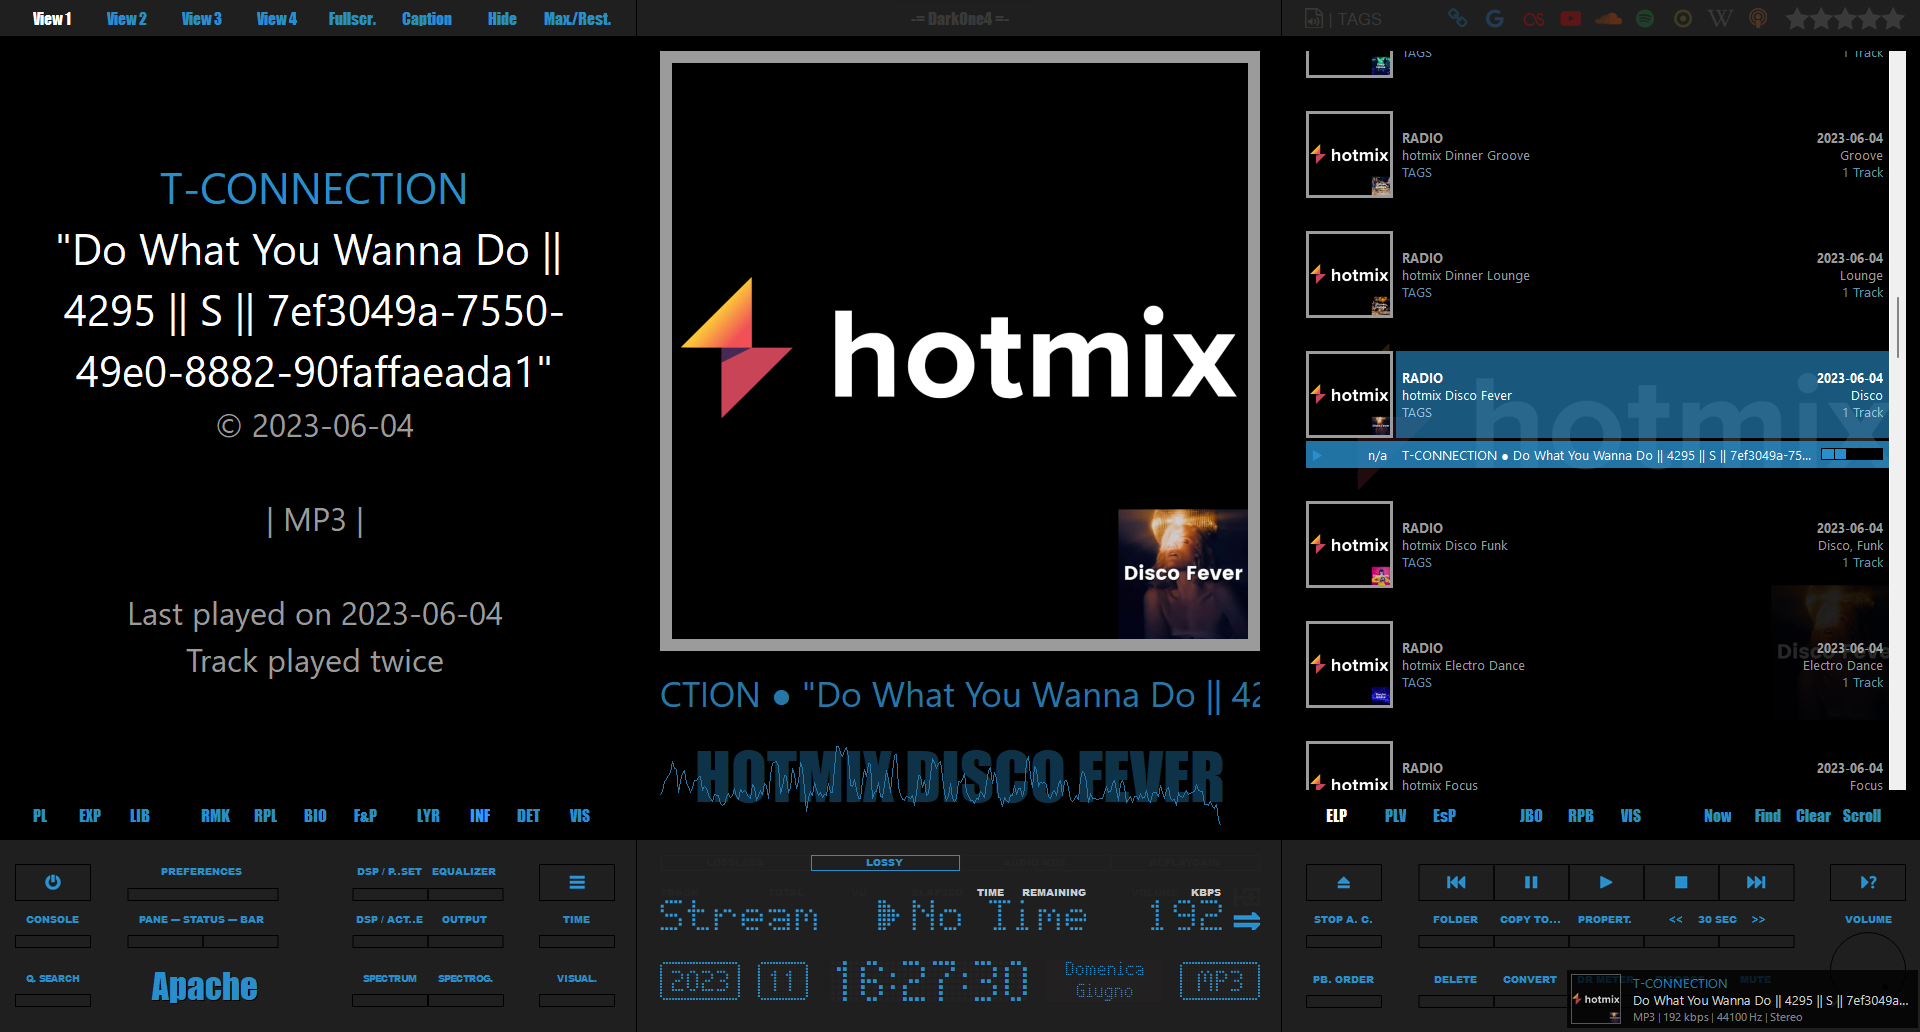Click the Find button
1920x1032 pixels.
tap(1767, 816)
